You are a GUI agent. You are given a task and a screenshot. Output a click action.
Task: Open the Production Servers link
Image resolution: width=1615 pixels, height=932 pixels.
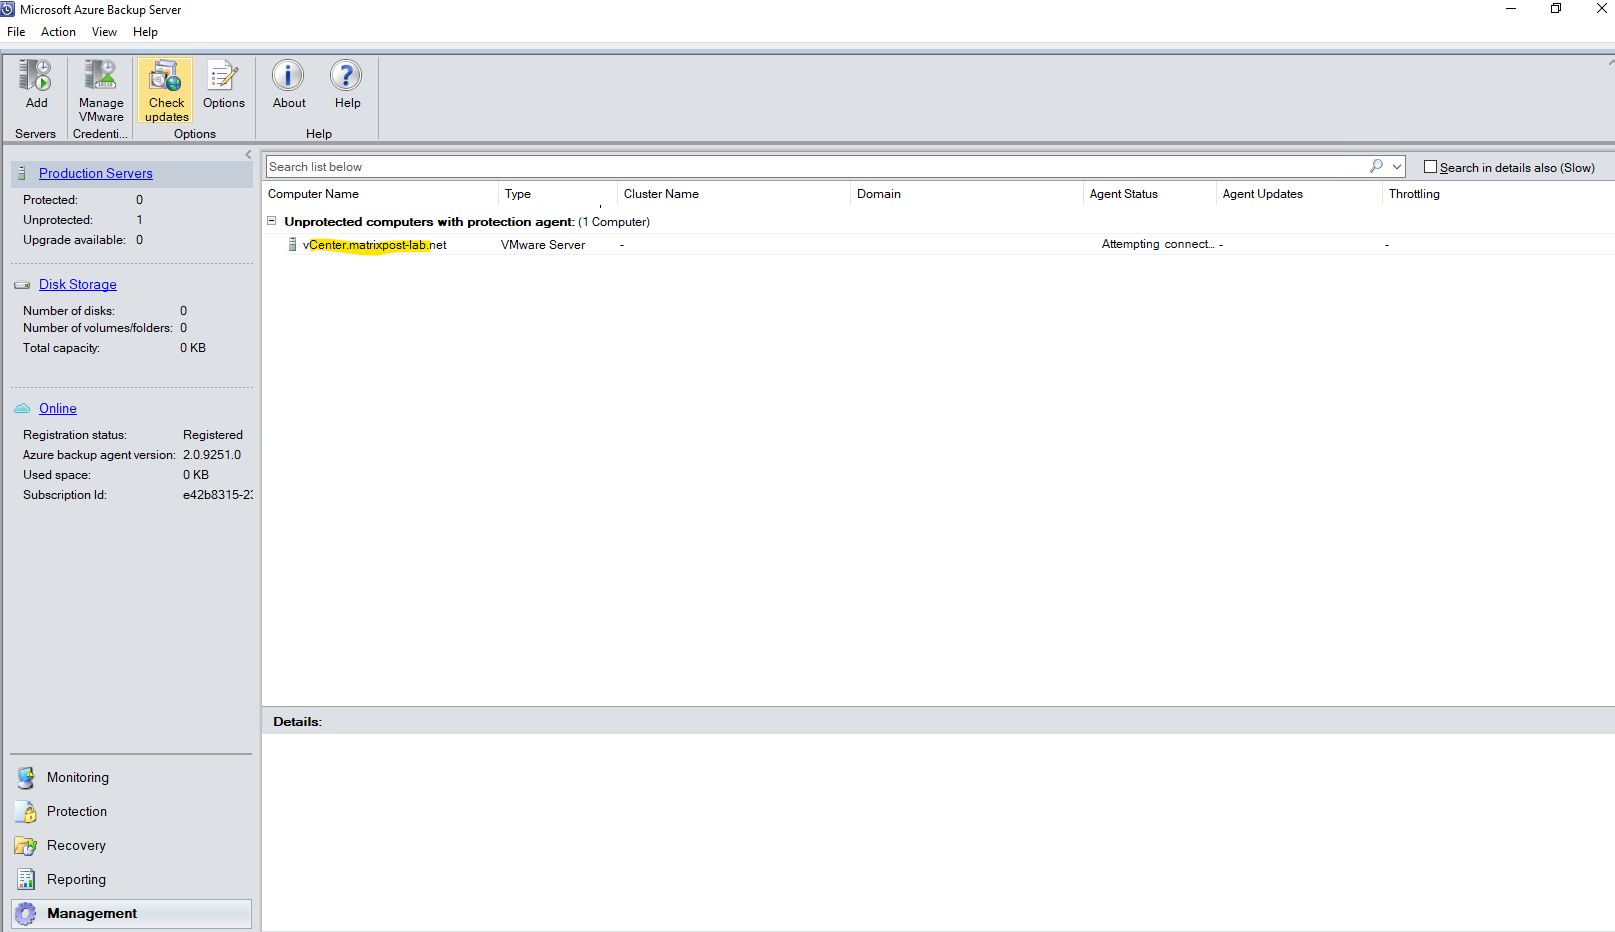[x=96, y=173]
